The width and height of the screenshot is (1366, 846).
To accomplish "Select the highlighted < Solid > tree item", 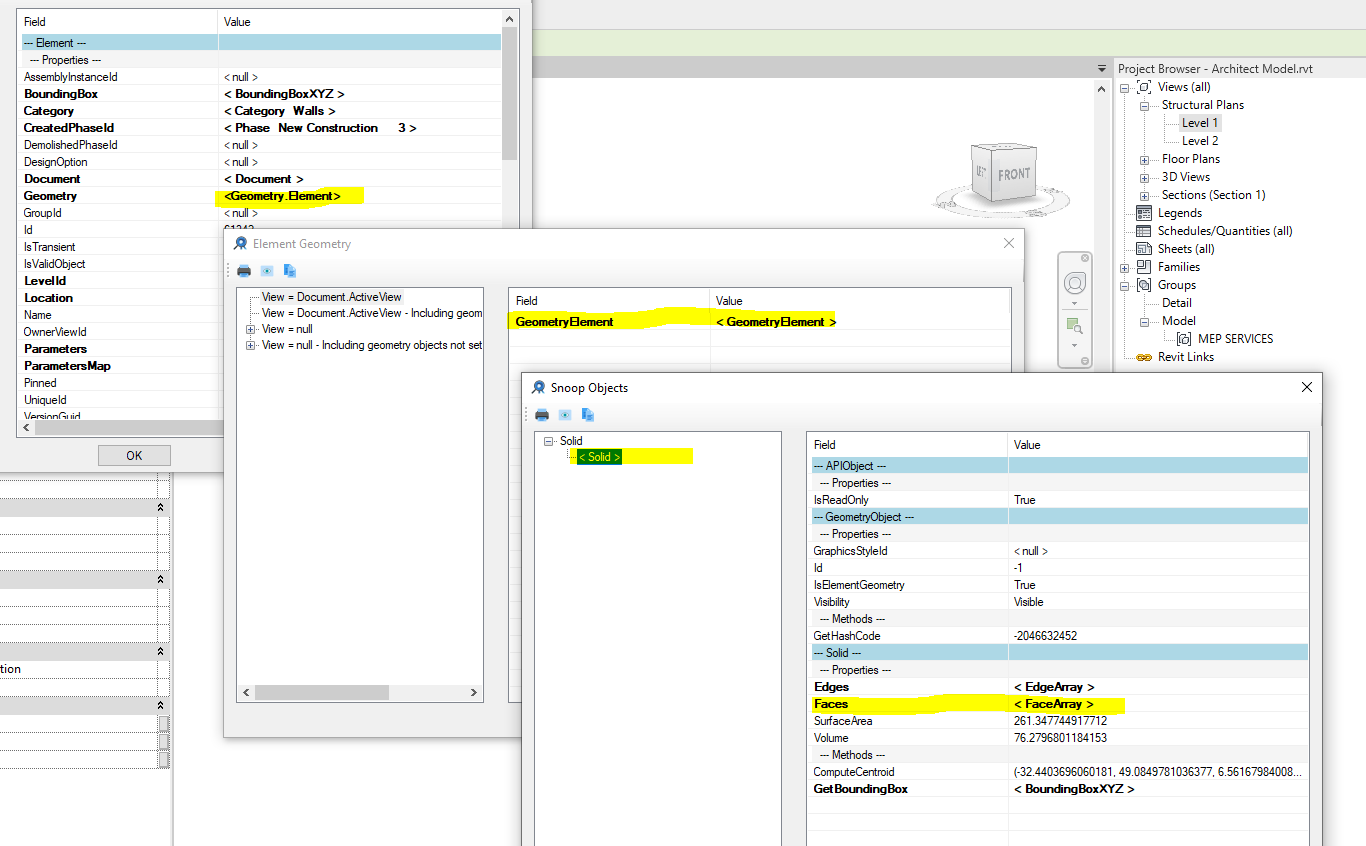I will click(x=599, y=457).
